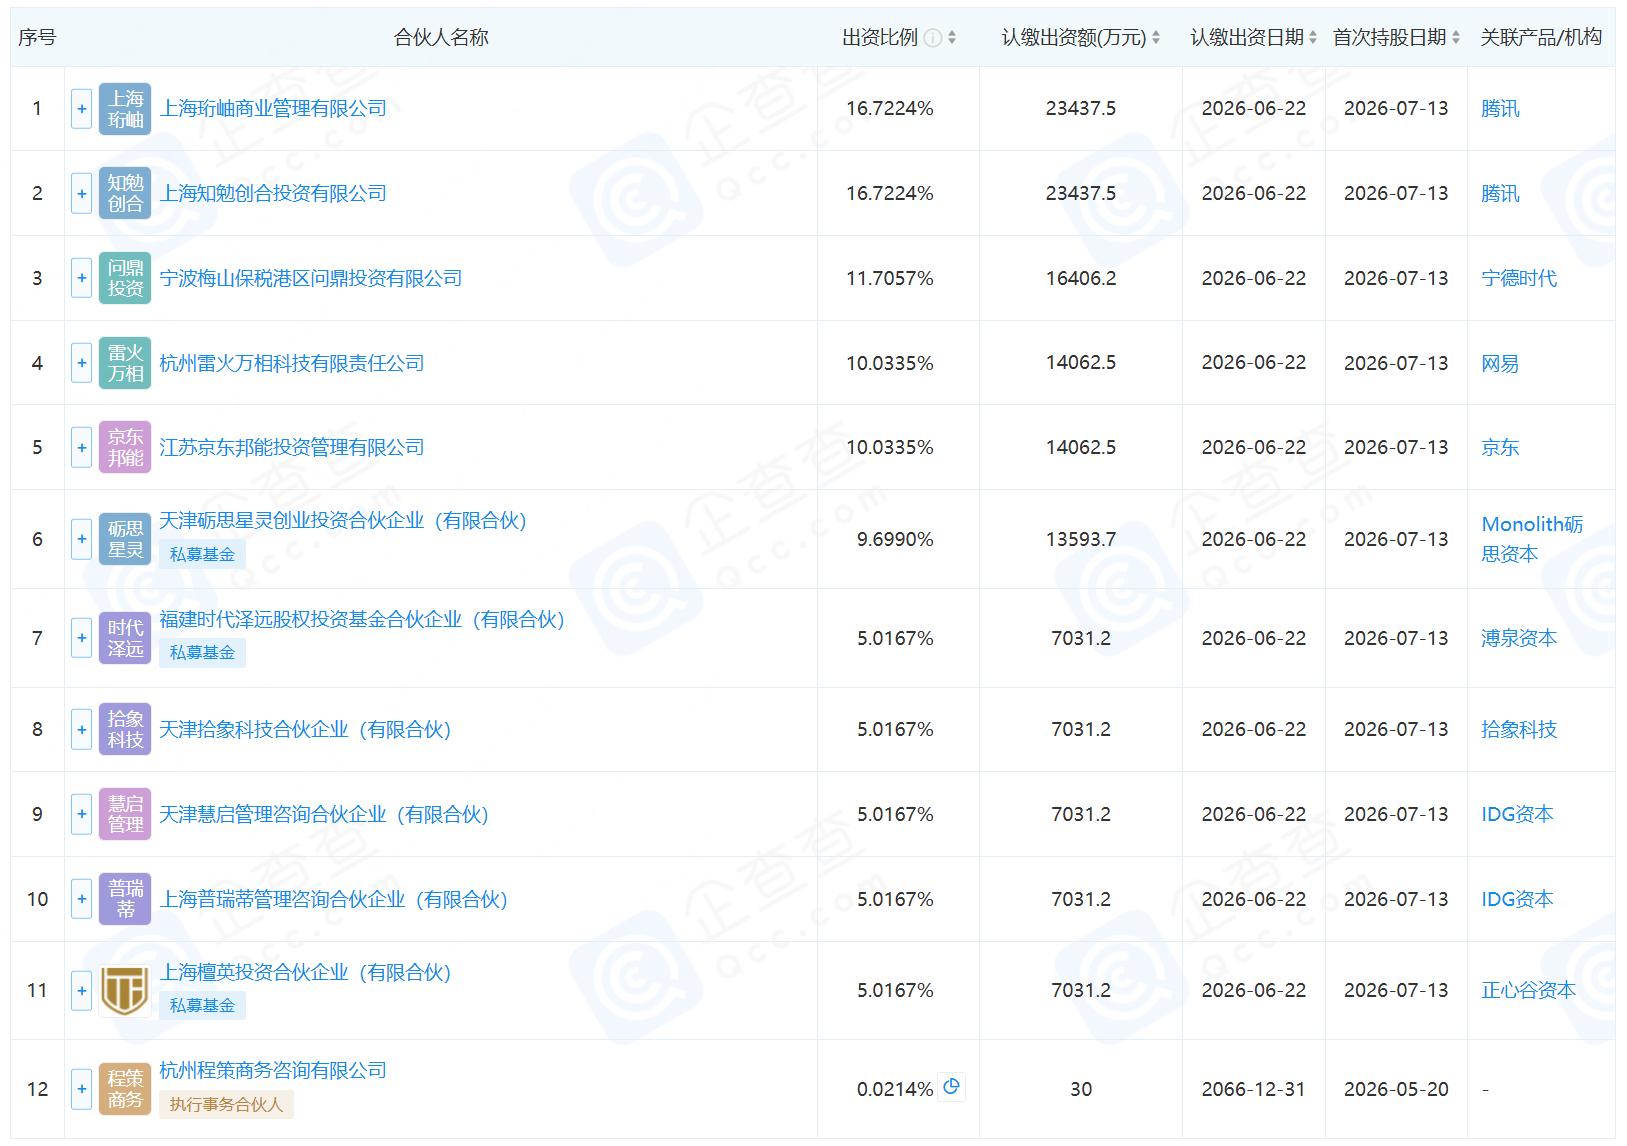
Task: Open the 宁德时代 related institution link
Action: point(1519,278)
